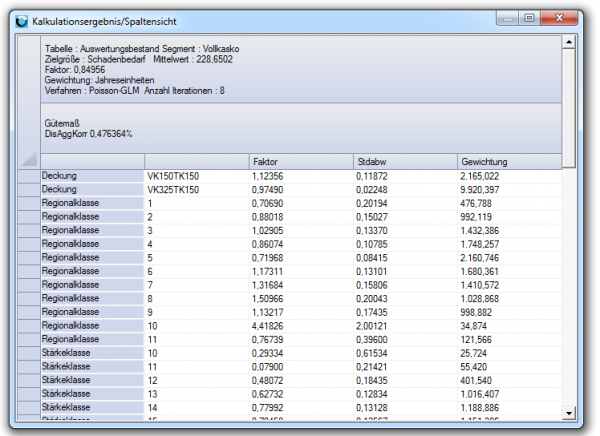Click Gewichtung value 34,874
The height and width of the screenshot is (436, 600).
coord(473,326)
